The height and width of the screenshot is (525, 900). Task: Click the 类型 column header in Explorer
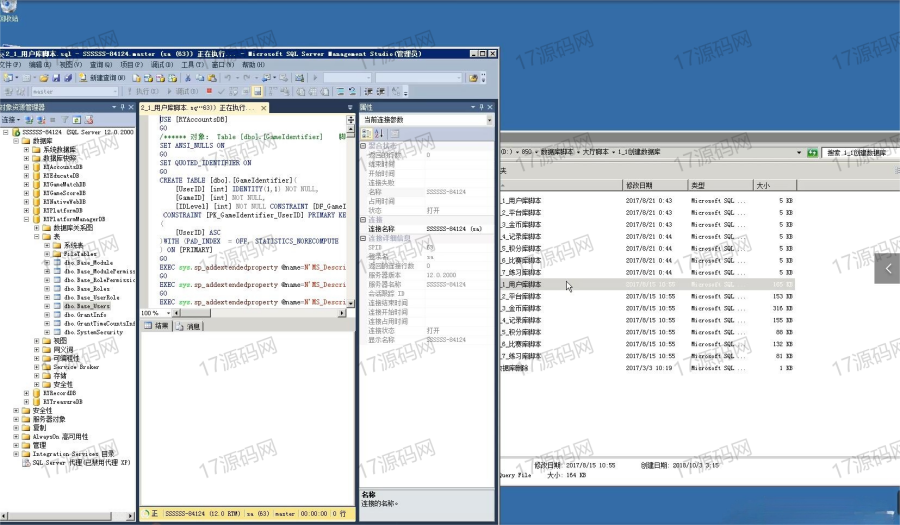click(x=720, y=185)
